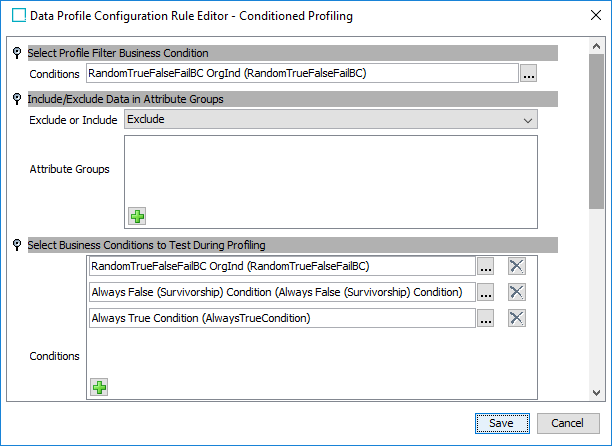This screenshot has height=446, width=612.
Task: Remove the RandomTrueFalseFailBC condition row
Action: (516, 266)
